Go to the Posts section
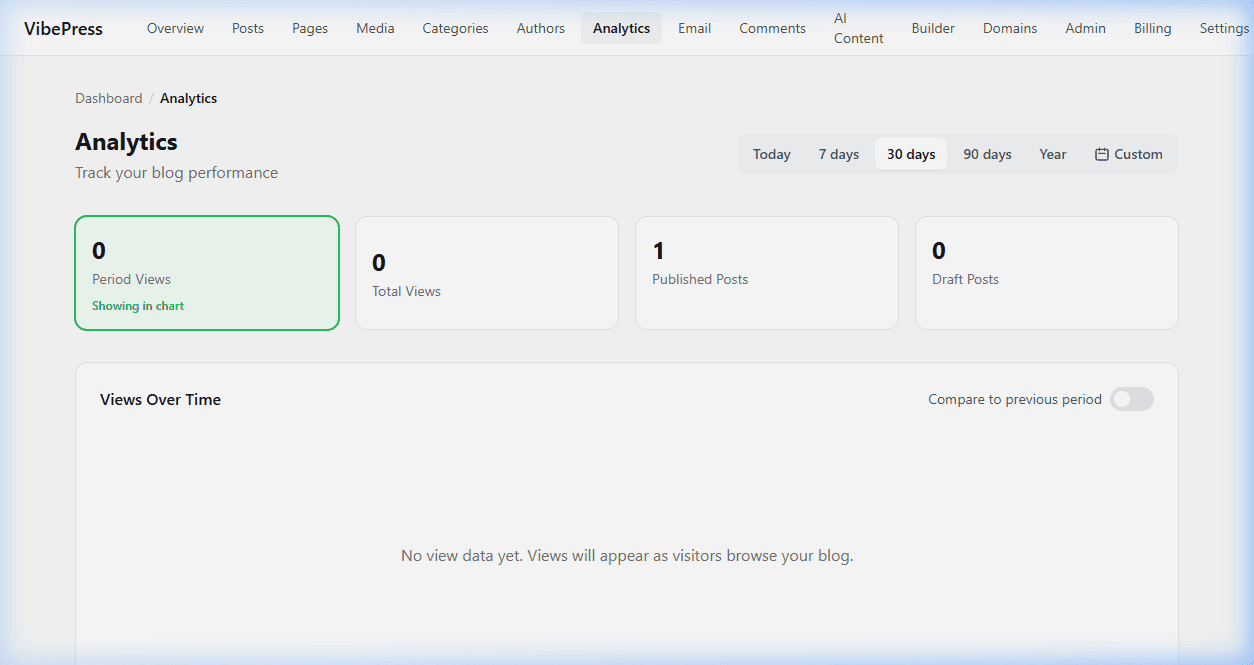Image resolution: width=1254 pixels, height=665 pixels. click(248, 28)
